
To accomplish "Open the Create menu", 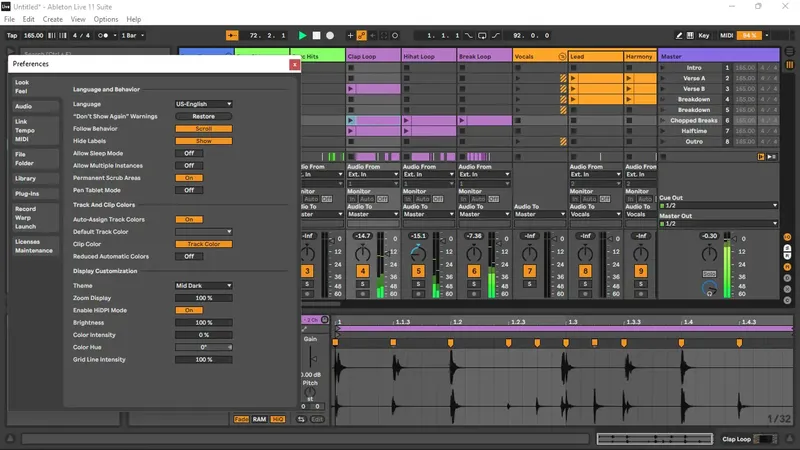I will [x=53, y=19].
